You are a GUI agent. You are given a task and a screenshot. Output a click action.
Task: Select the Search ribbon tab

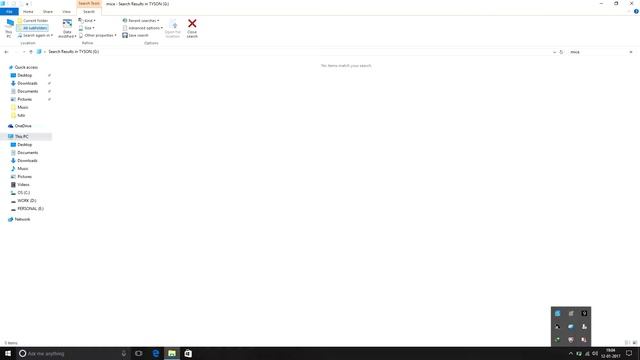pyautogui.click(x=89, y=11)
